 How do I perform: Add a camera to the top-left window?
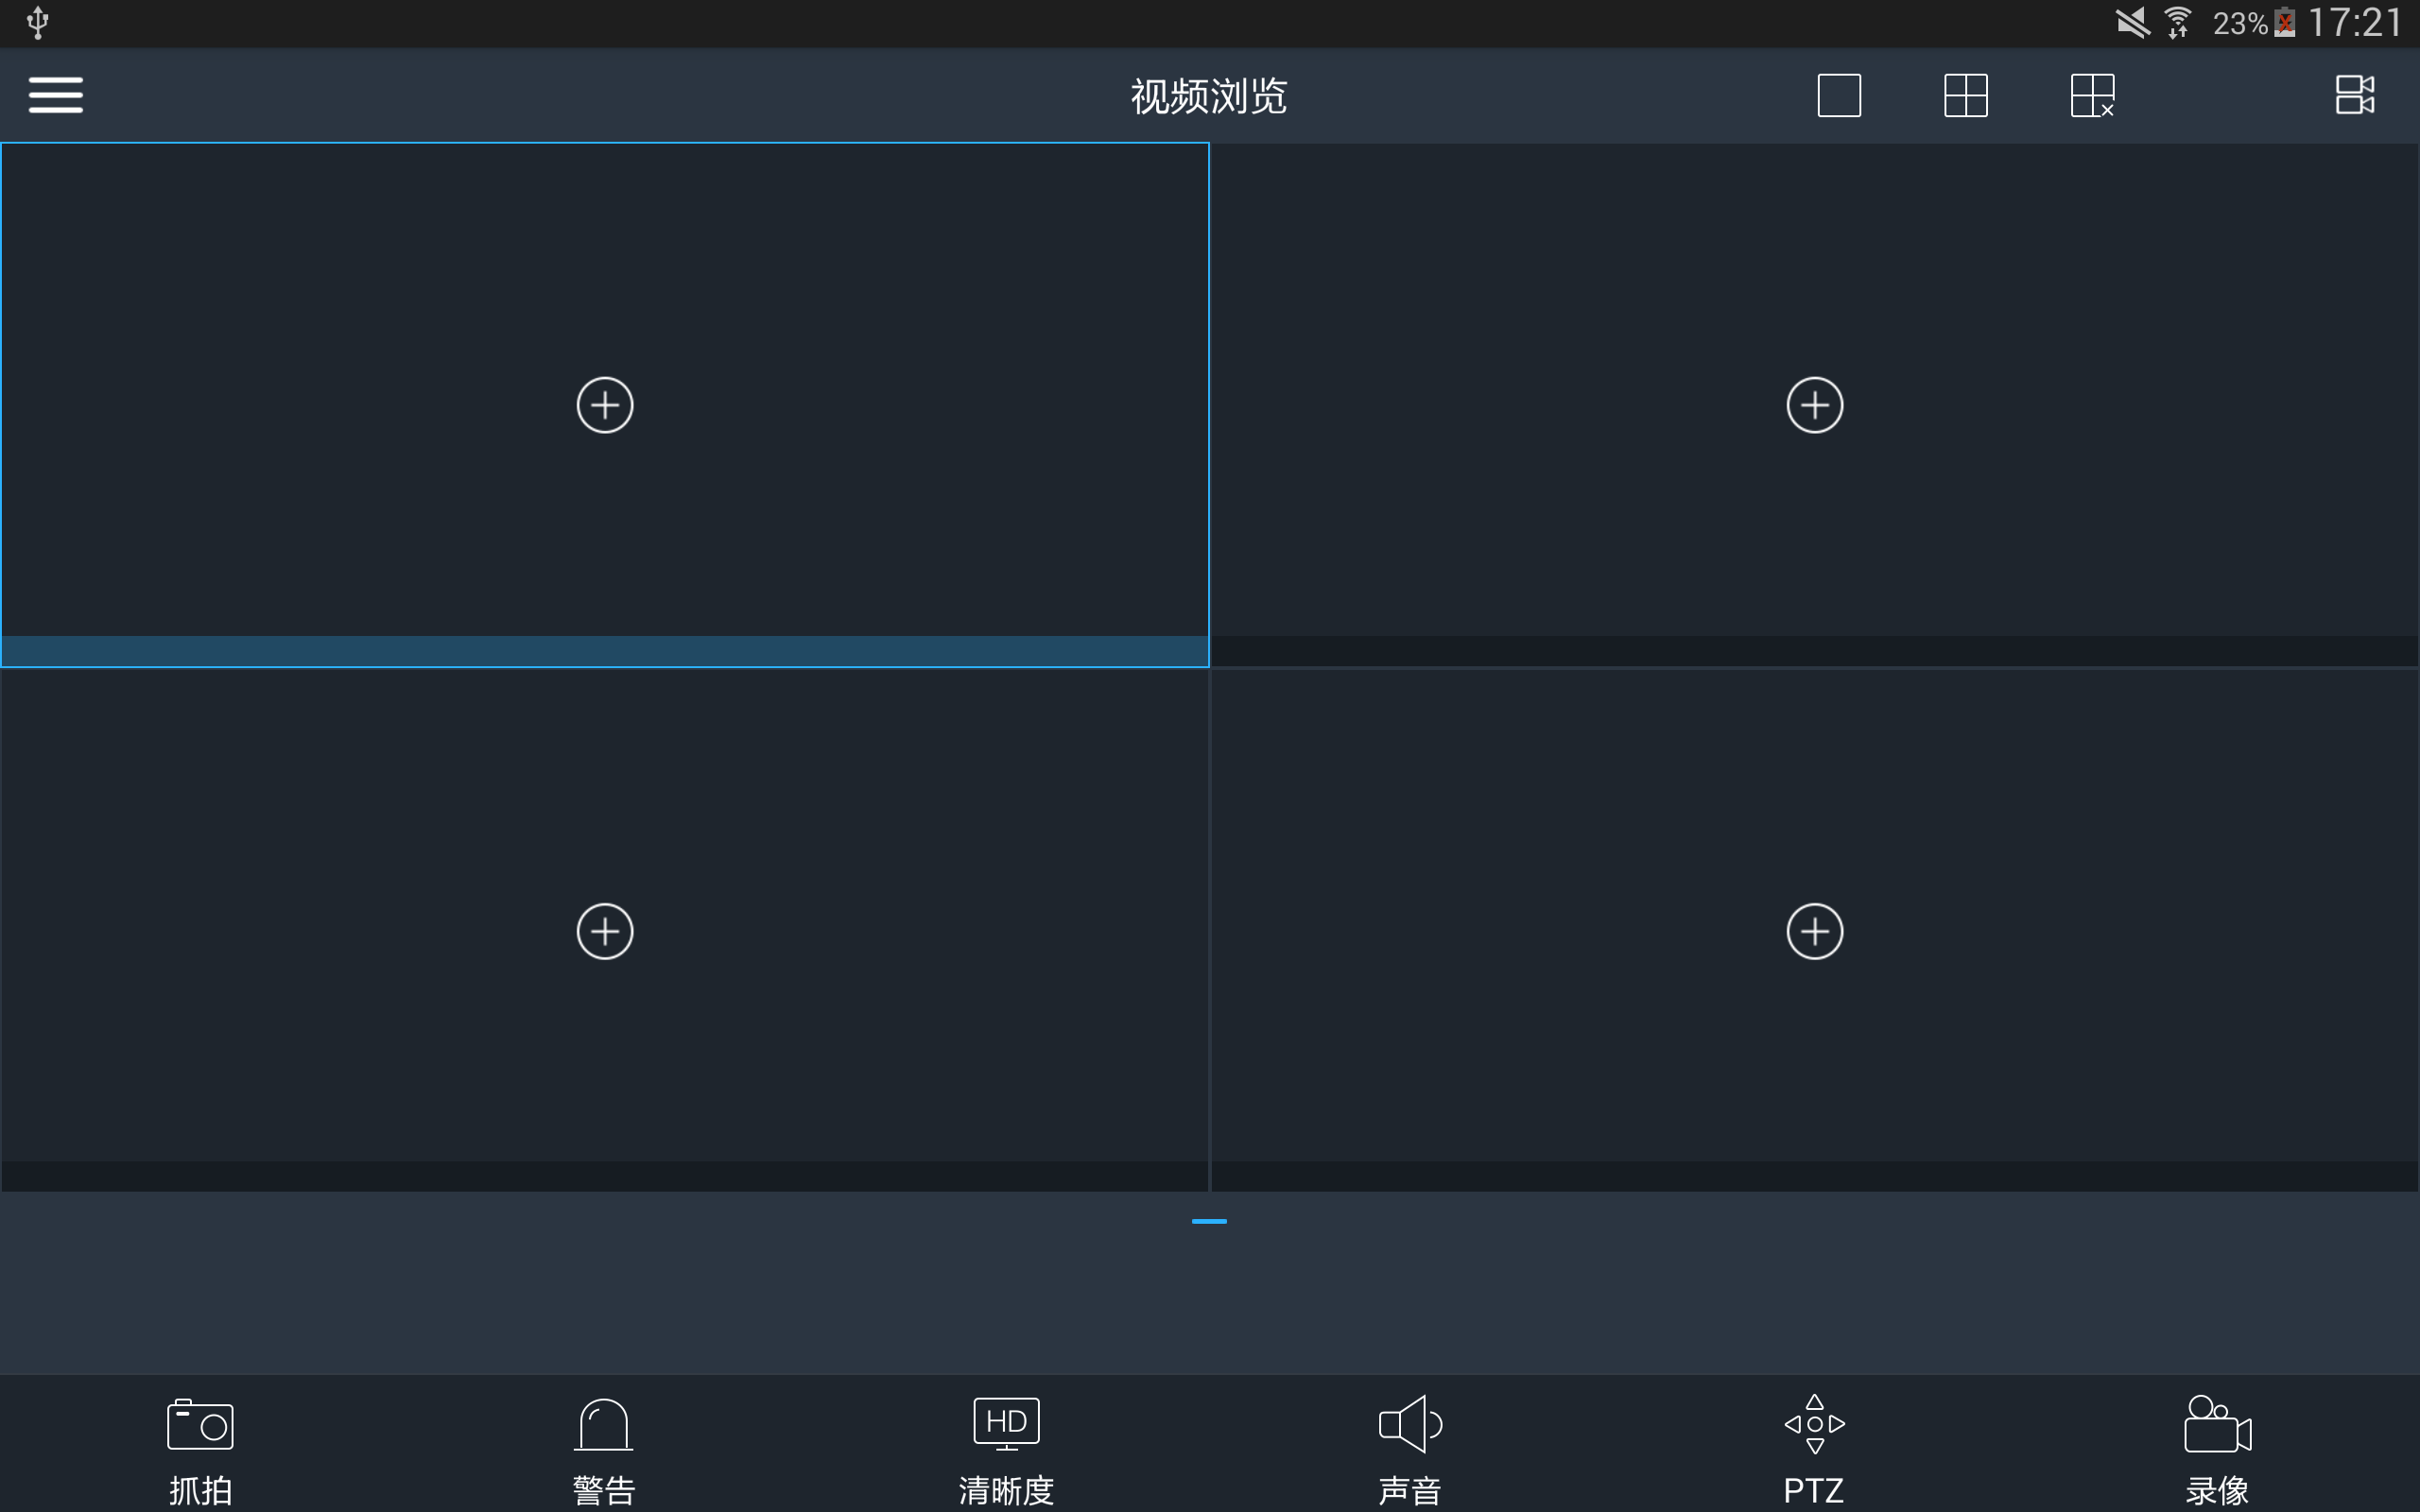605,405
